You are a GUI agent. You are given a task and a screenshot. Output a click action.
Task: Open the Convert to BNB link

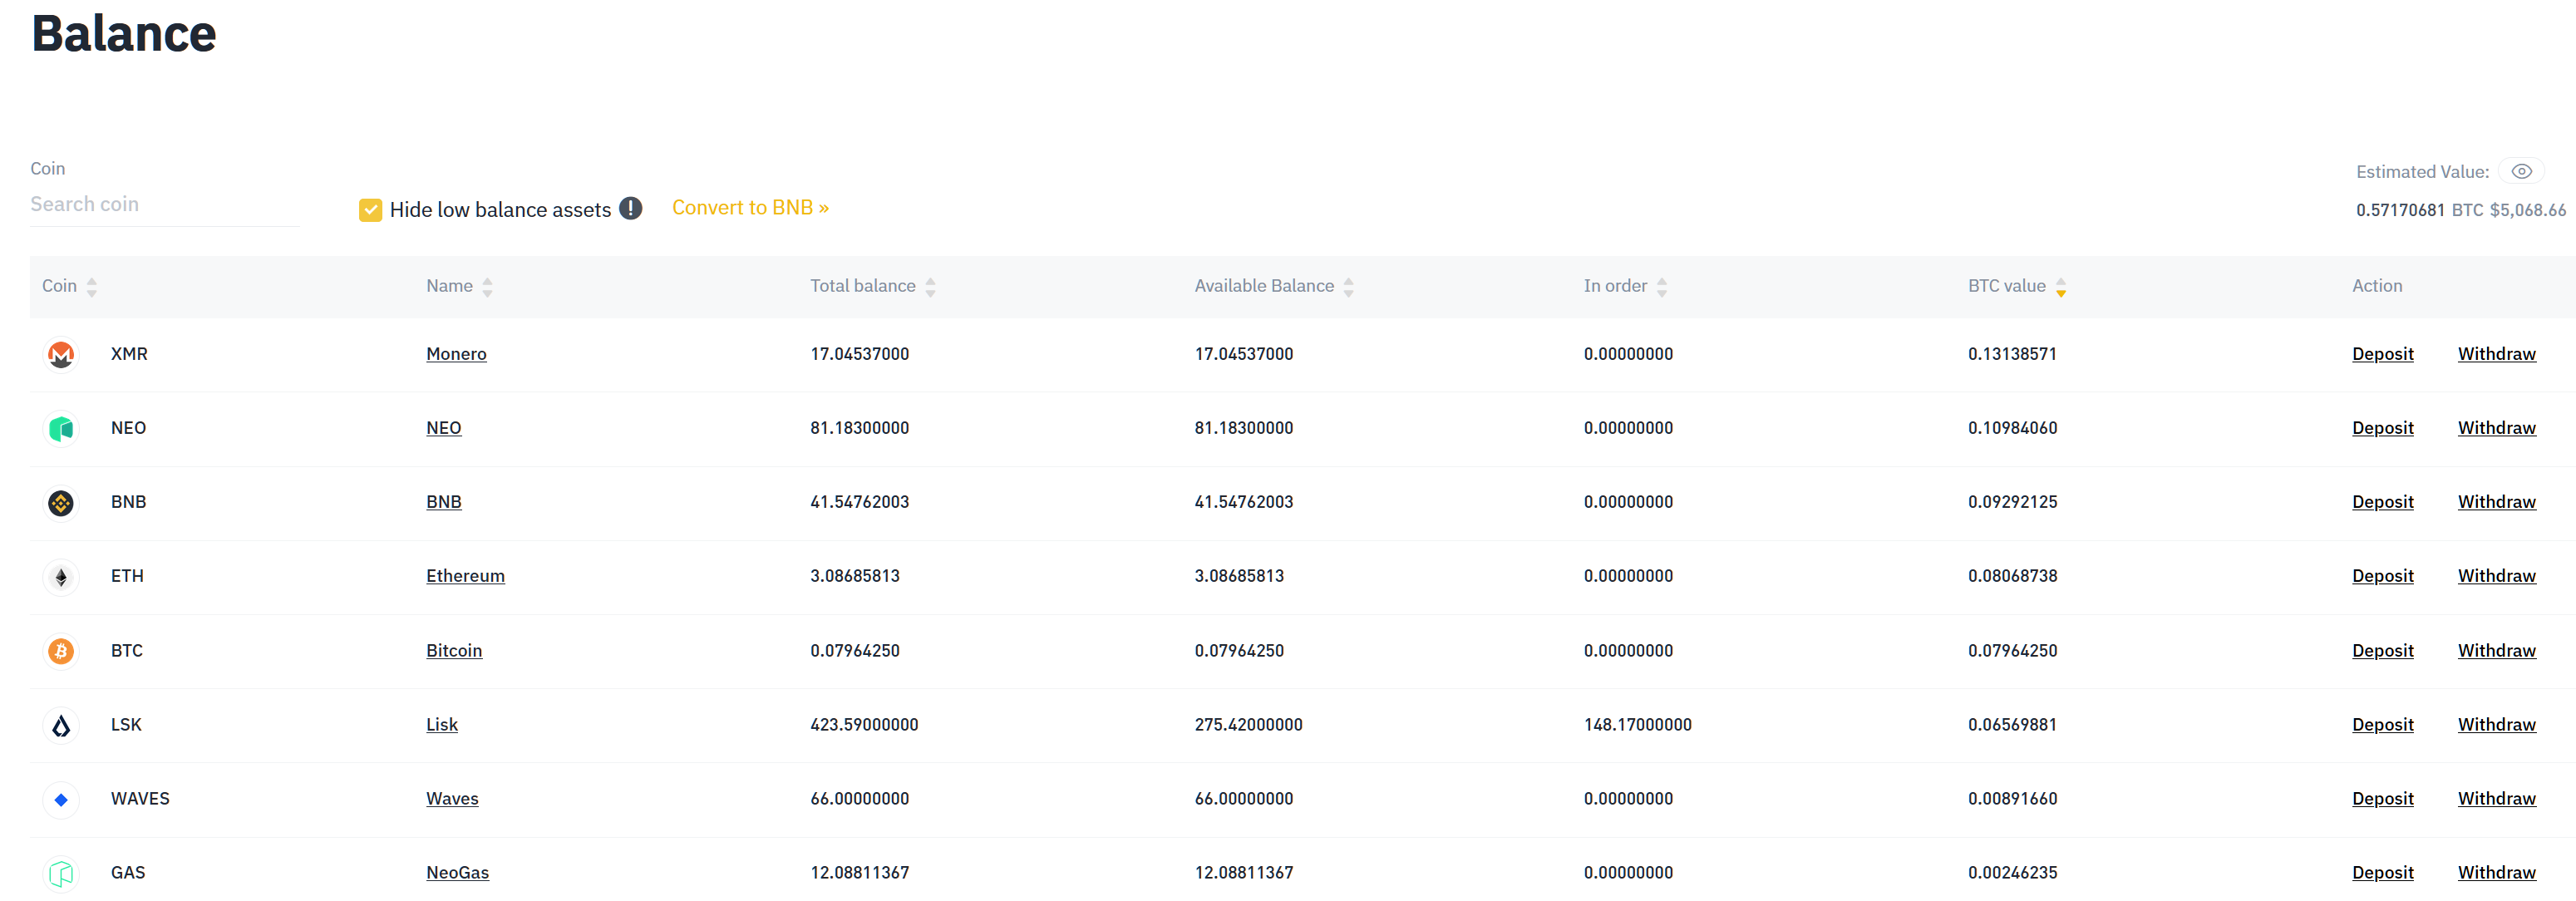coord(750,207)
